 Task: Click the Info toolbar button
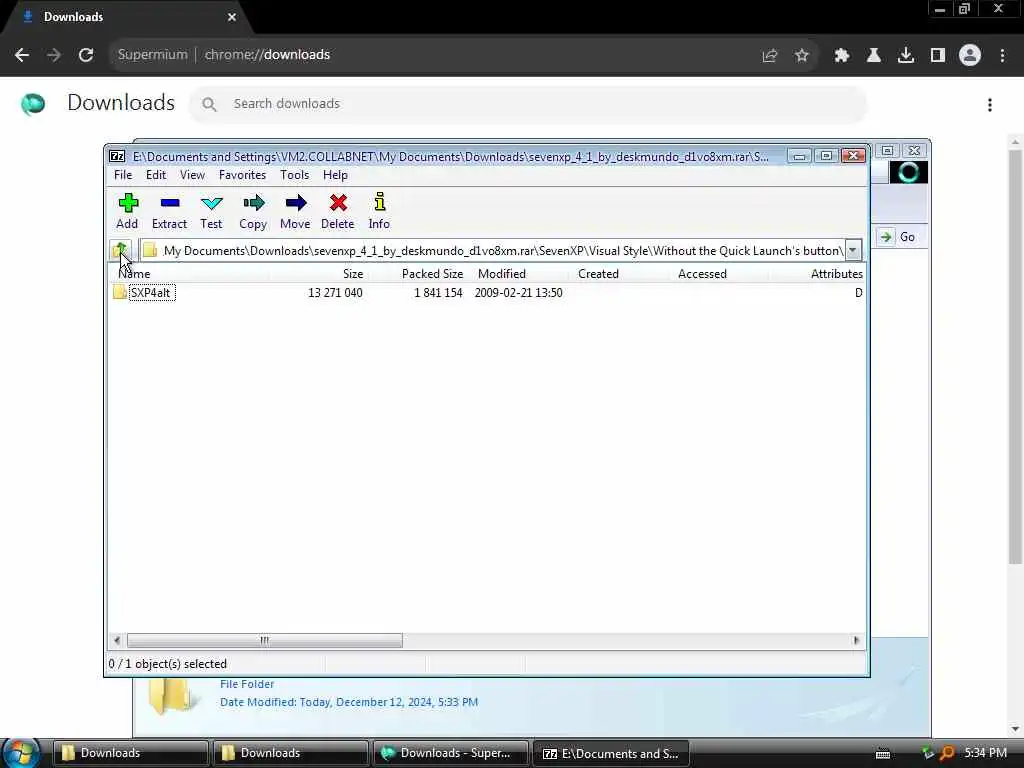tap(379, 211)
